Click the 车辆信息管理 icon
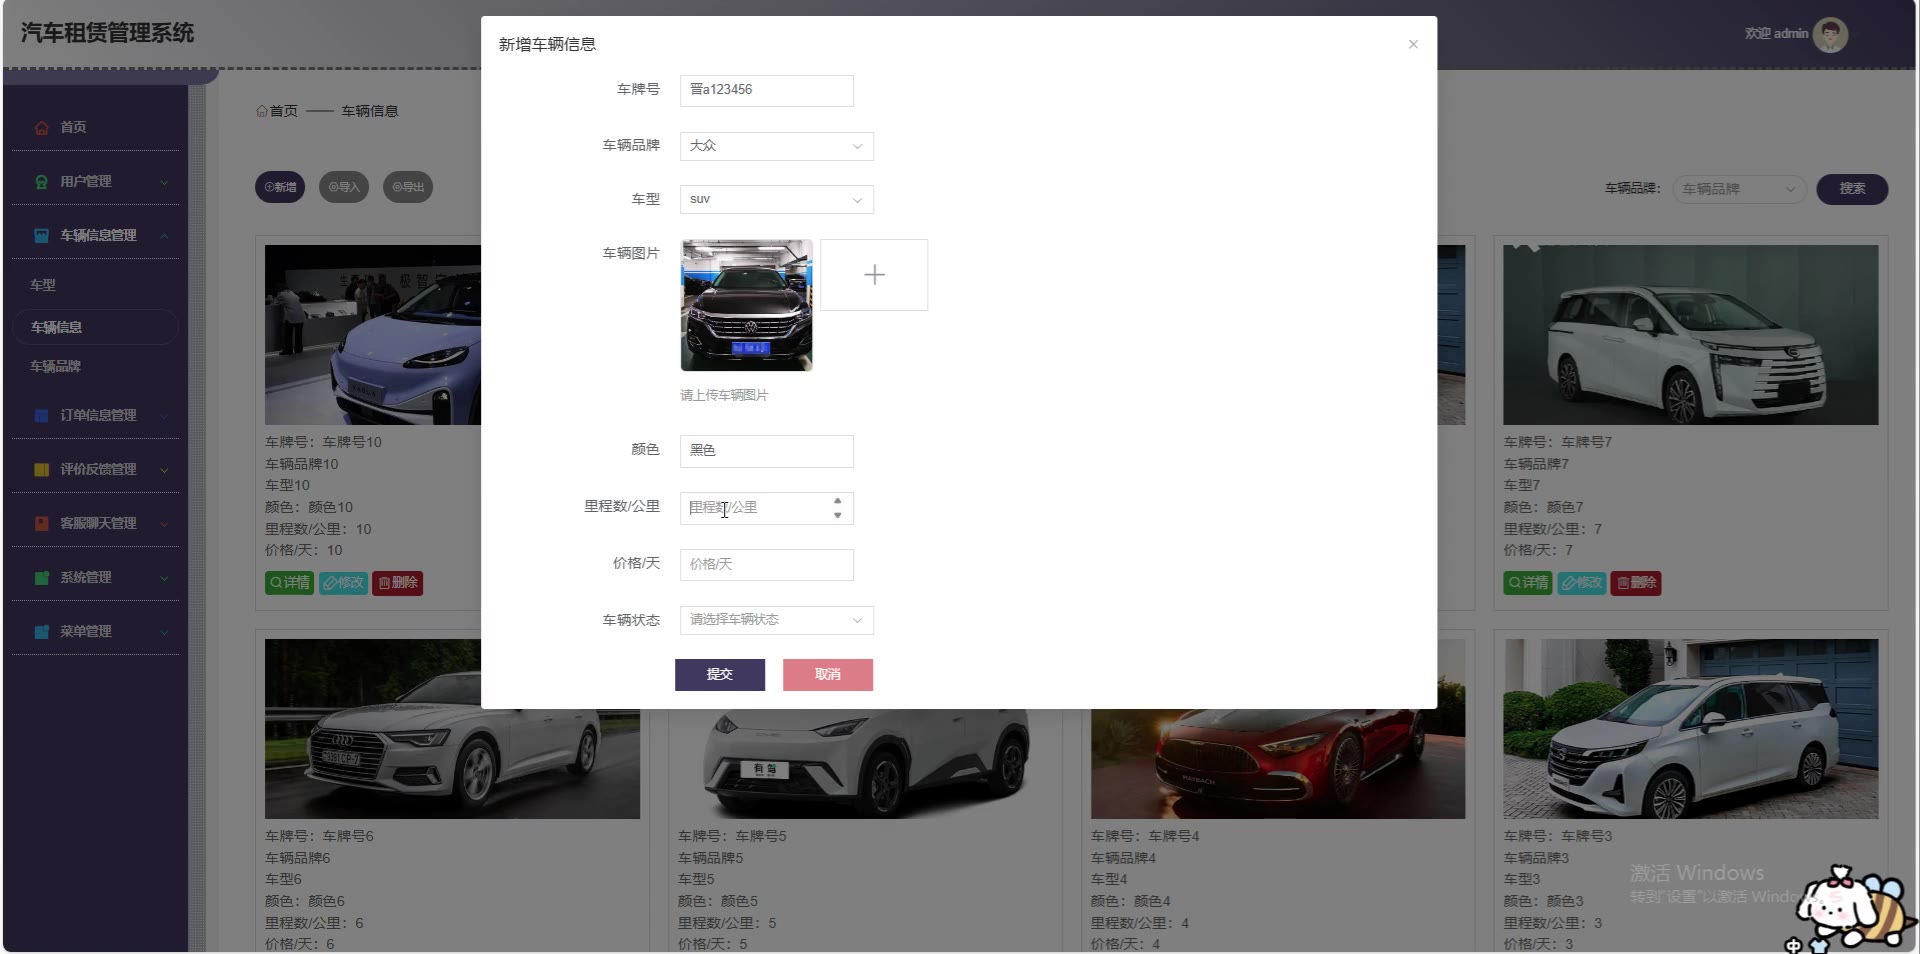 pos(42,236)
